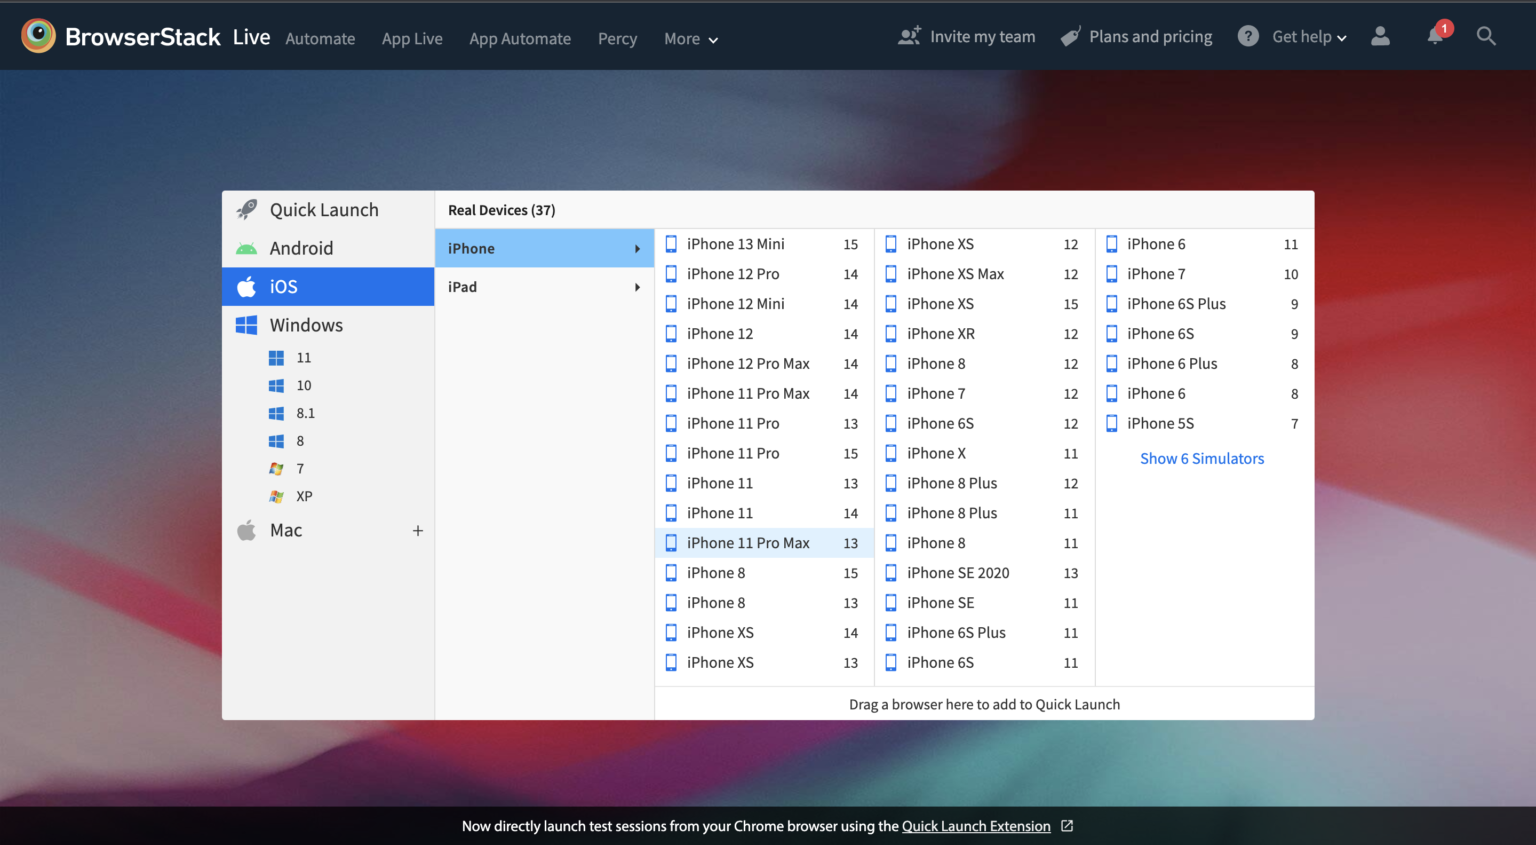This screenshot has height=845, width=1536.
Task: Expand the iPad device submenu arrow
Action: click(x=638, y=287)
